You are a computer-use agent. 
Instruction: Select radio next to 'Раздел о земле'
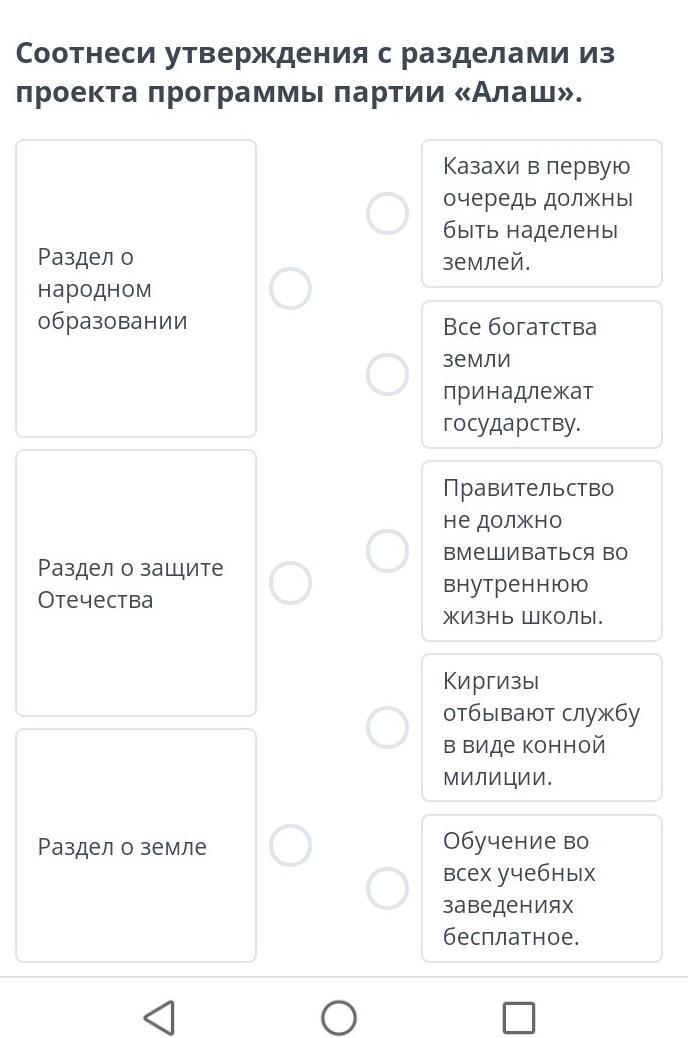(290, 845)
